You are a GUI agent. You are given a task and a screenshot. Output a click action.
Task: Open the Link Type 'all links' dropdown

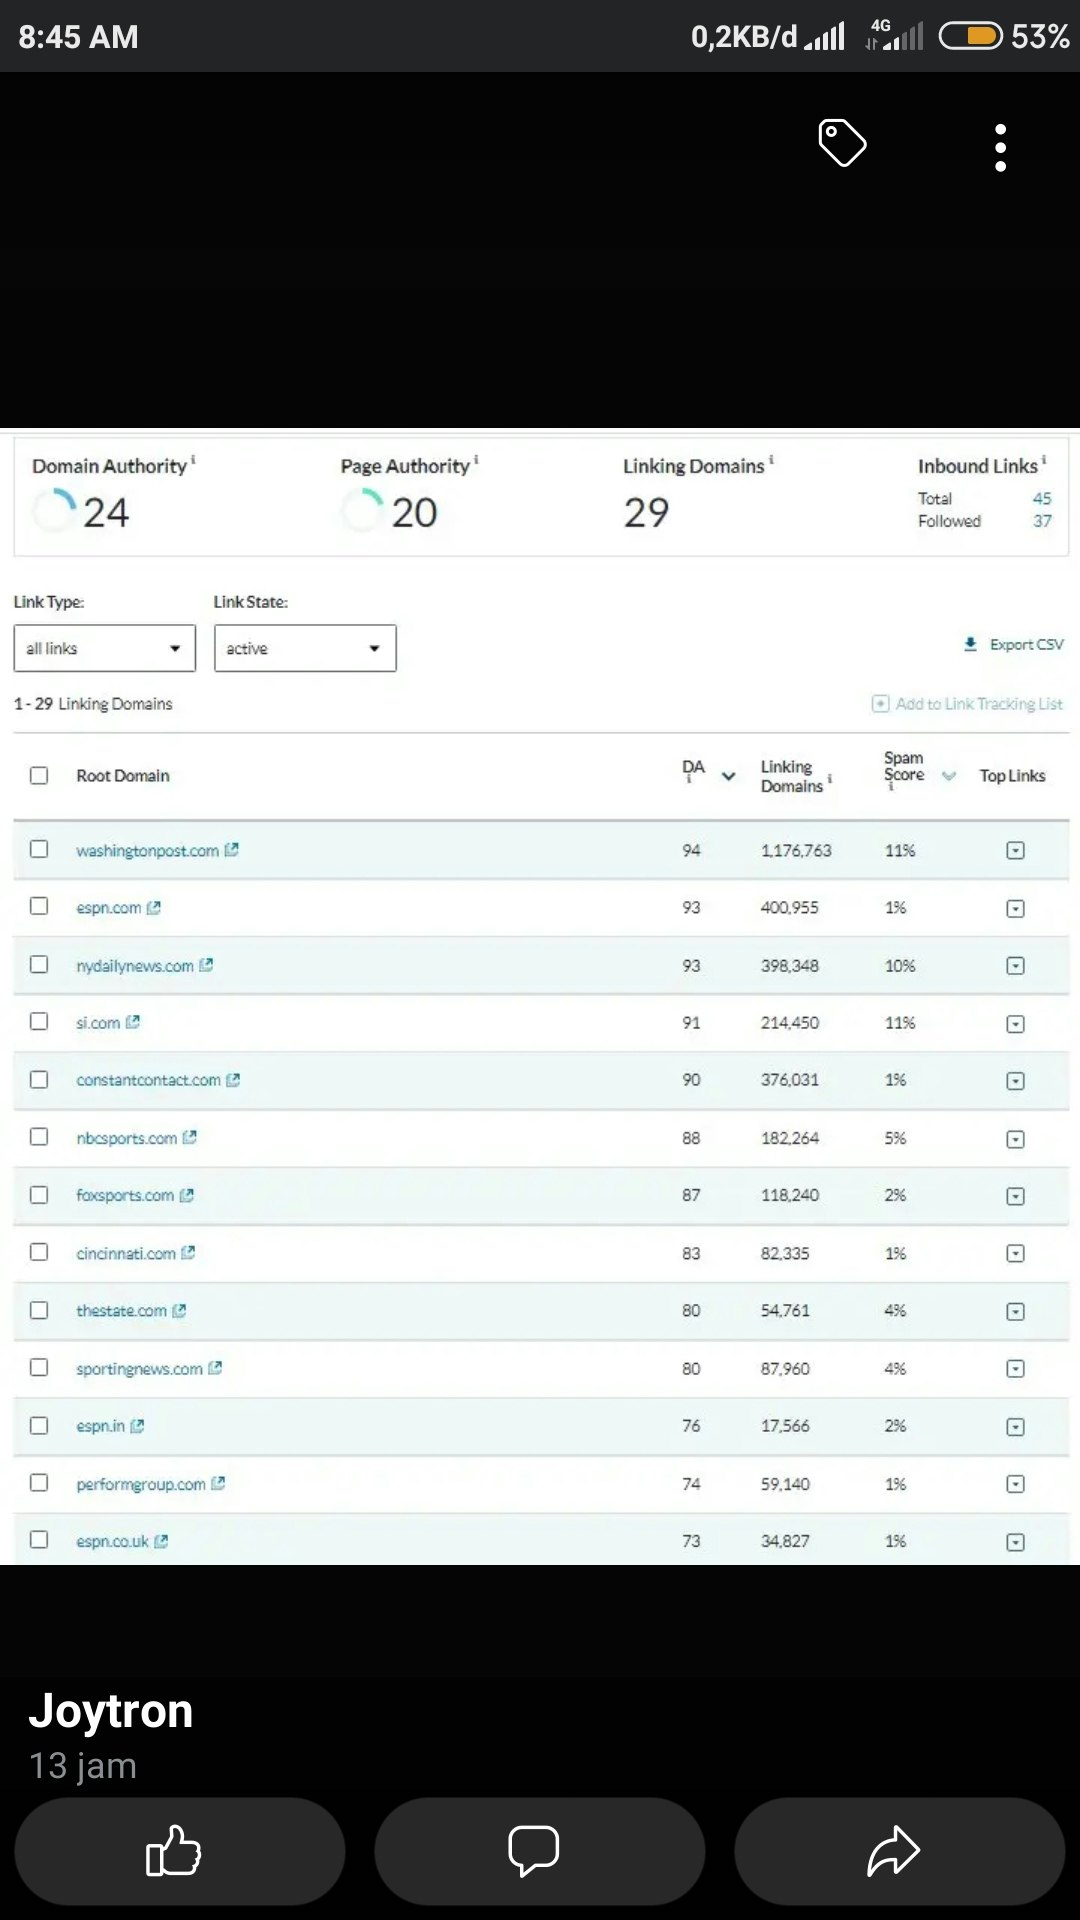(x=105, y=648)
